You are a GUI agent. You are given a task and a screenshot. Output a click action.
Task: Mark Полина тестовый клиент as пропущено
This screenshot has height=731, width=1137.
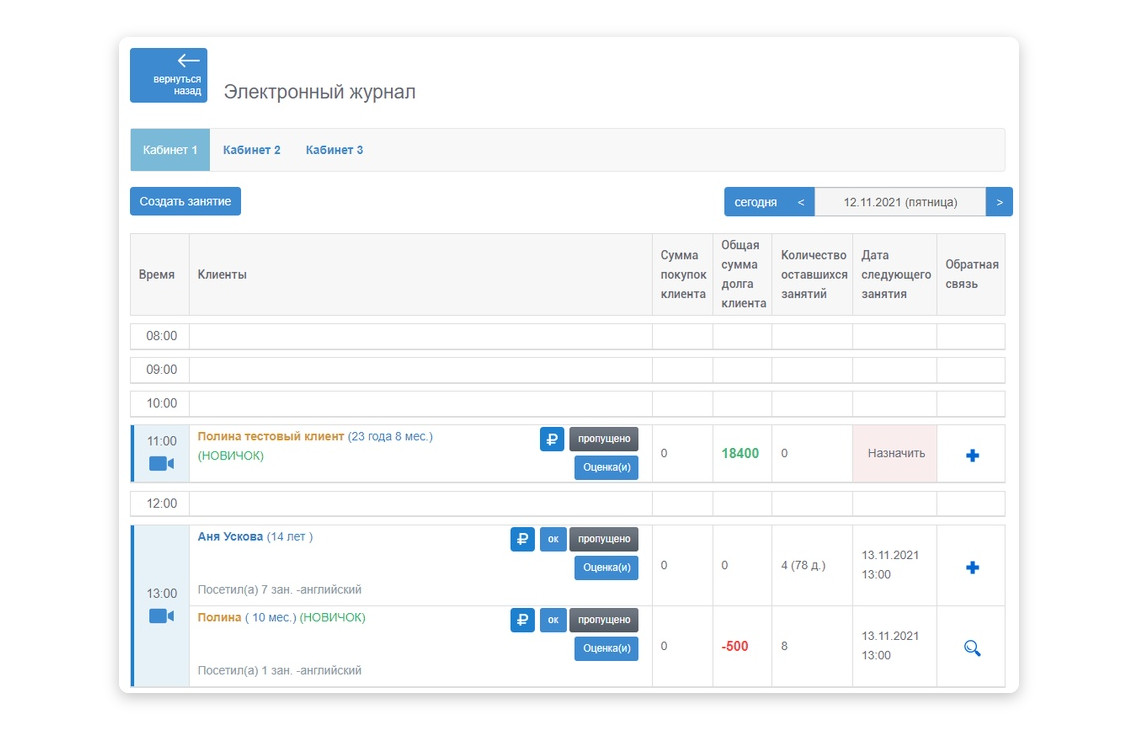604,439
